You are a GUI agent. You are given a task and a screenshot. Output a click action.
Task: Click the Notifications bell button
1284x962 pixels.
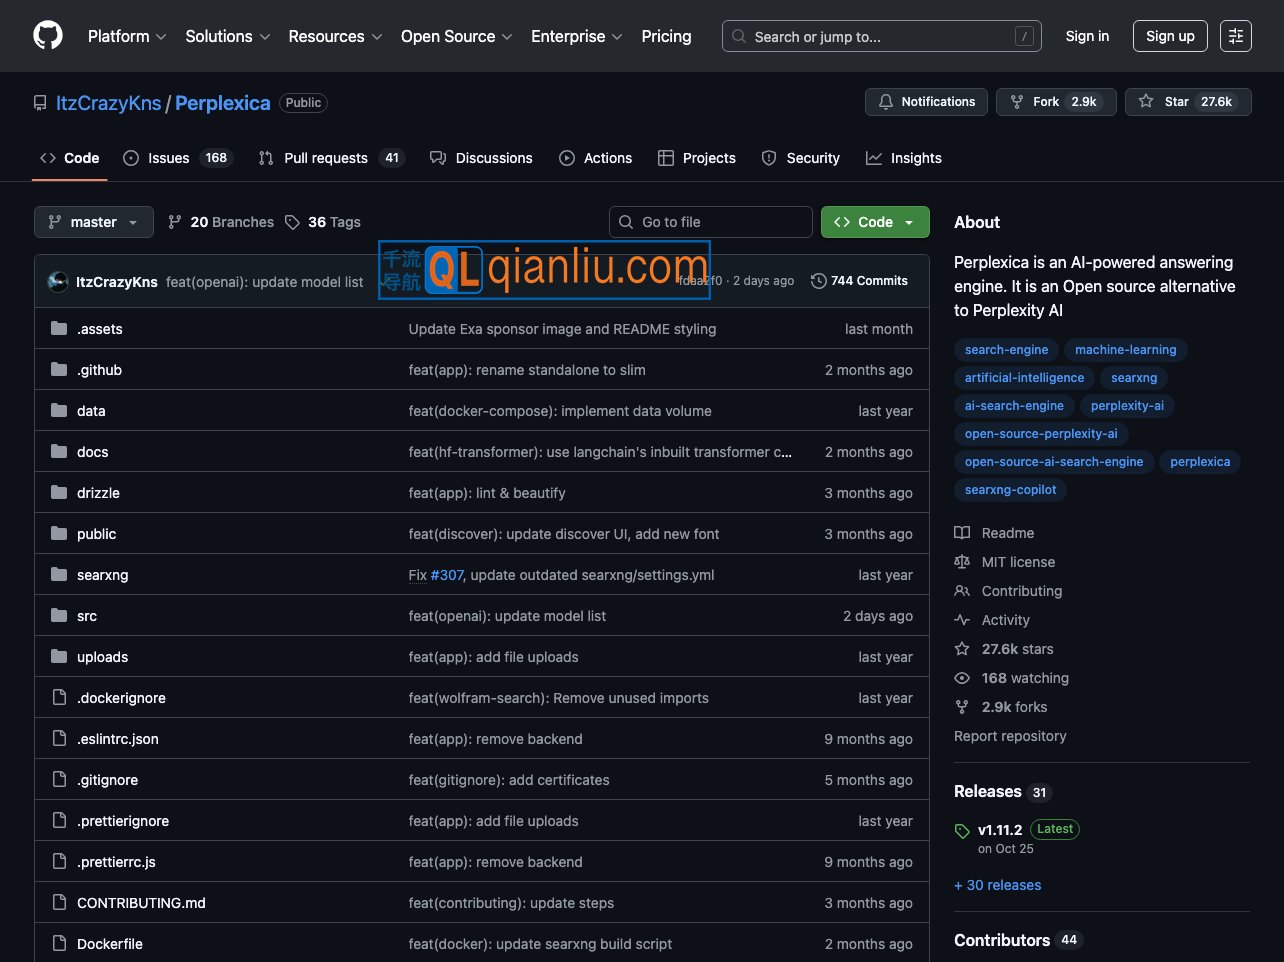pyautogui.click(x=926, y=102)
